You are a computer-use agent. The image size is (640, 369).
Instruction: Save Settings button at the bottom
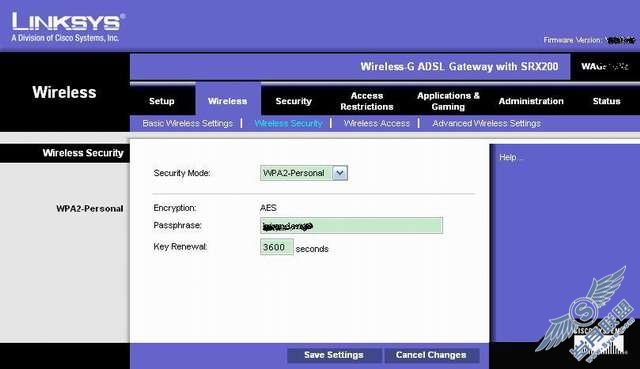[334, 355]
